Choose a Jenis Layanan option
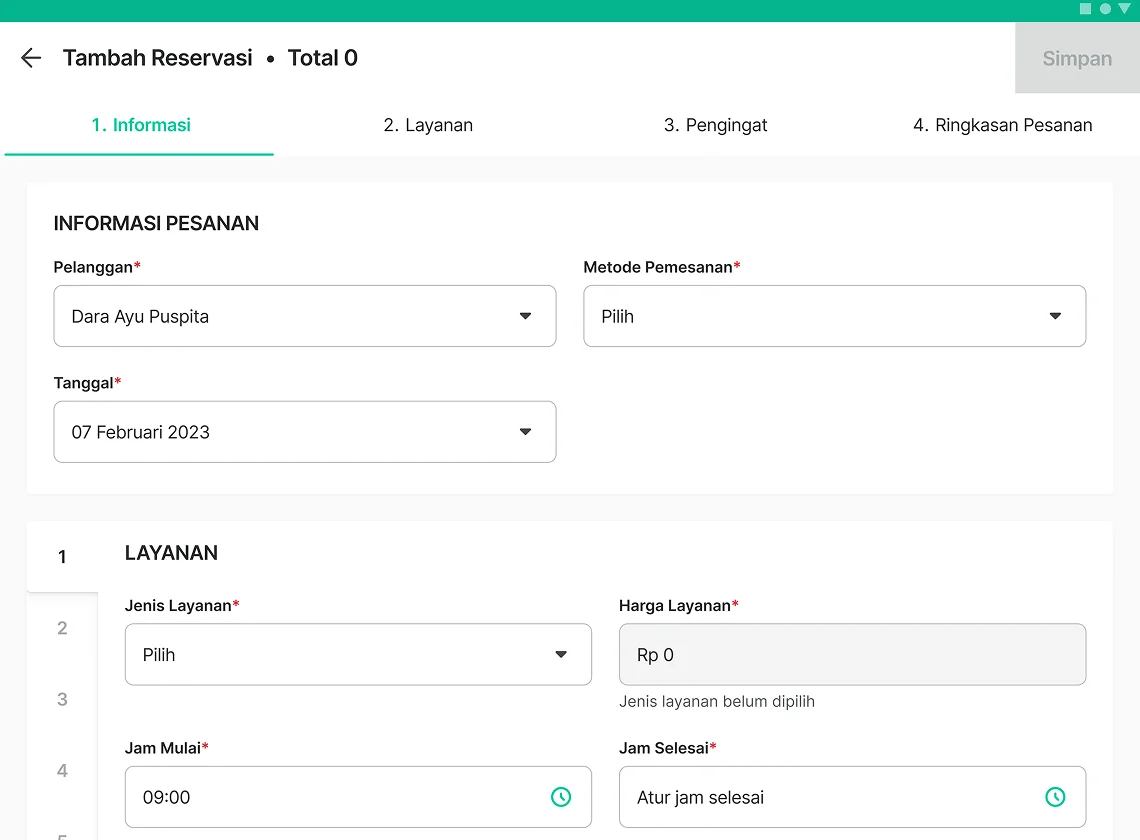 [x=358, y=655]
